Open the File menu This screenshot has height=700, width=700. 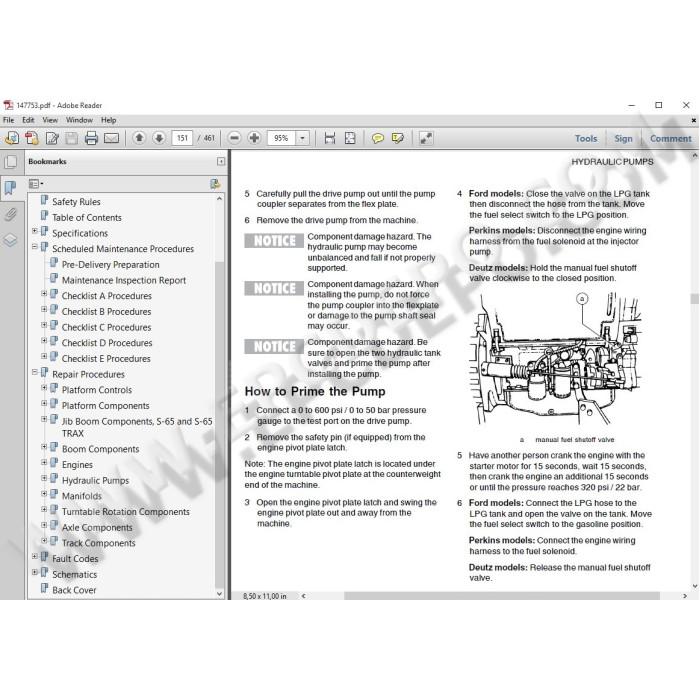click(x=8, y=120)
